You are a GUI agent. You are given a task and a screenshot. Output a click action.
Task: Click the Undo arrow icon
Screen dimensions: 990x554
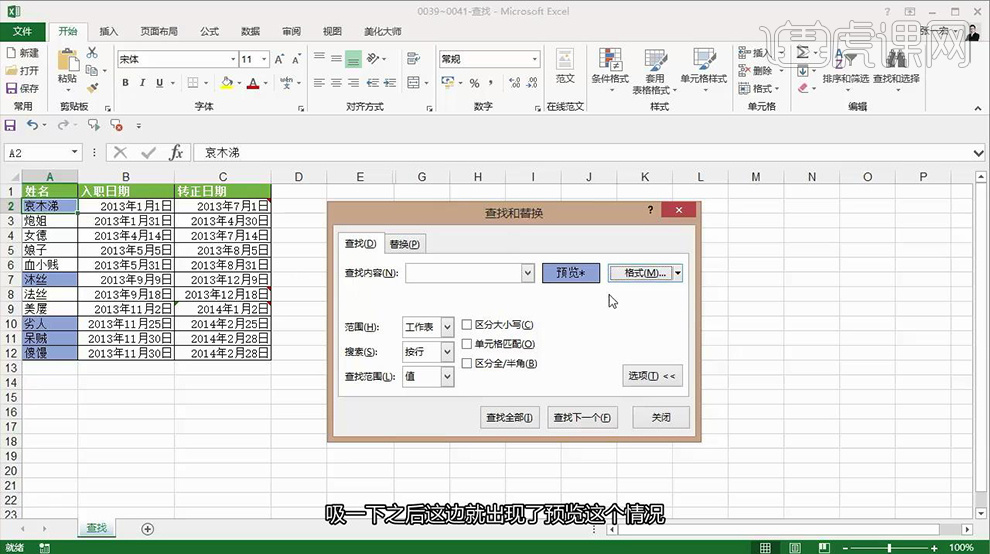(x=32, y=125)
